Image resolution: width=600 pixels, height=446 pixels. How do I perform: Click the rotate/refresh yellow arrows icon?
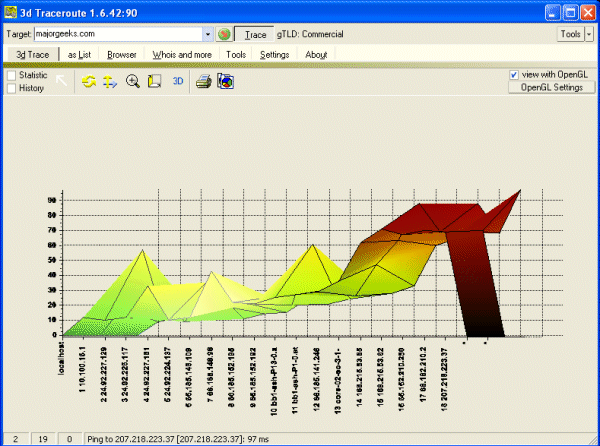click(89, 81)
